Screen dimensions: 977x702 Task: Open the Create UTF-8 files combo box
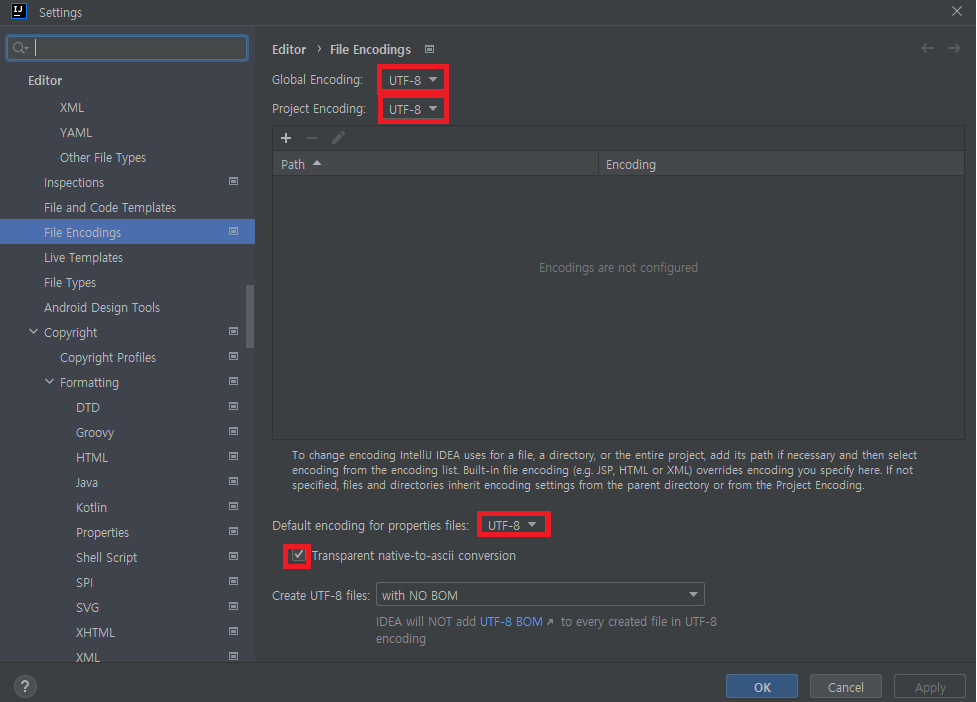click(x=540, y=595)
